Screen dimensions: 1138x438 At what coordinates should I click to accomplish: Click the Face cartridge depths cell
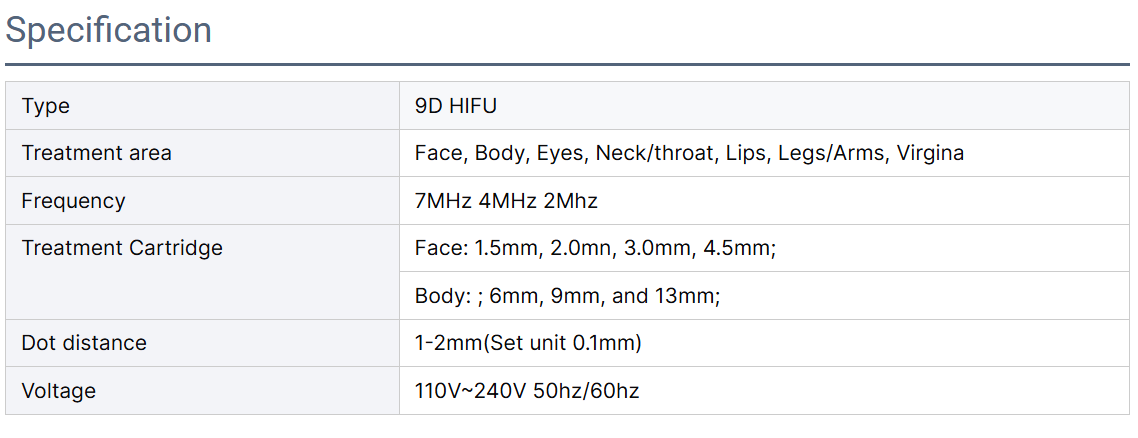tap(764, 248)
